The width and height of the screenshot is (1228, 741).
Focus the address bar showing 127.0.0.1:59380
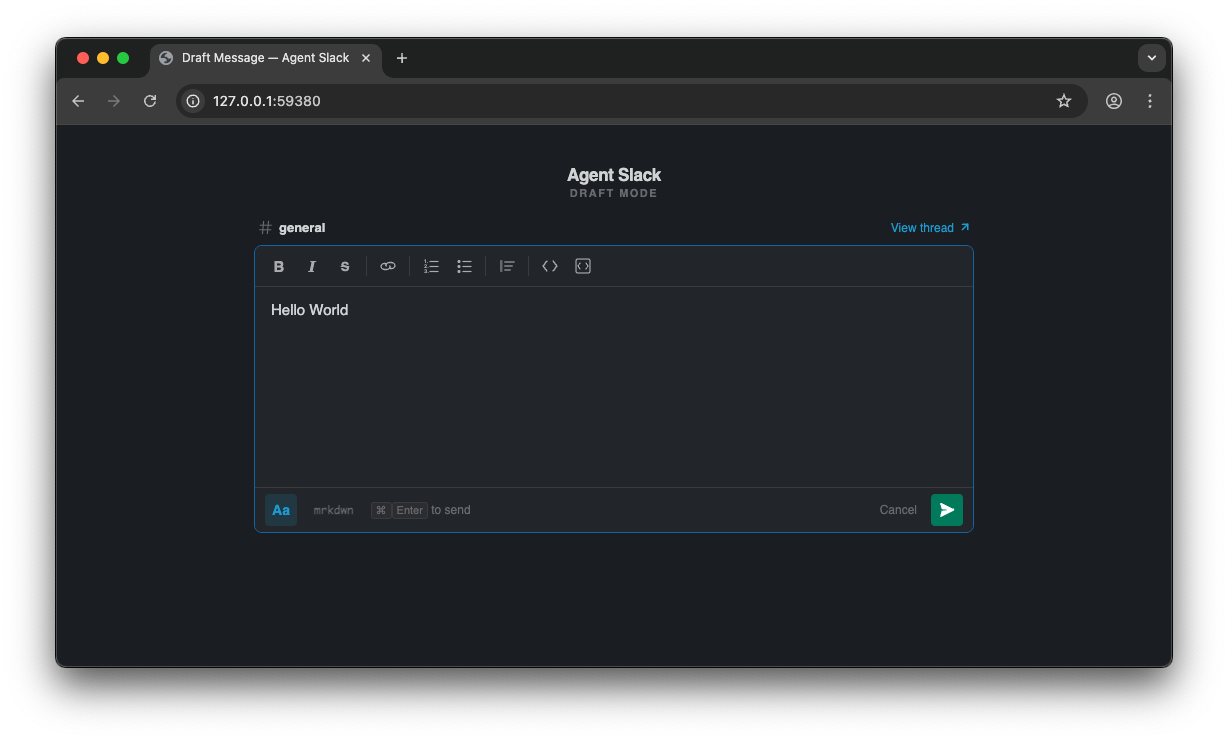(631, 101)
